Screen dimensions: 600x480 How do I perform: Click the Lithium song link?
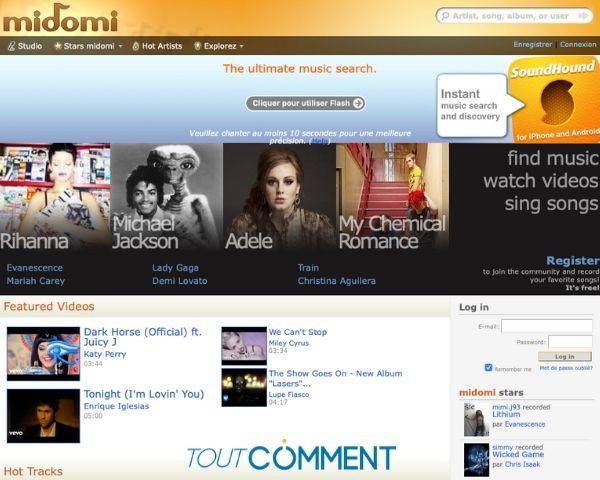(x=506, y=414)
